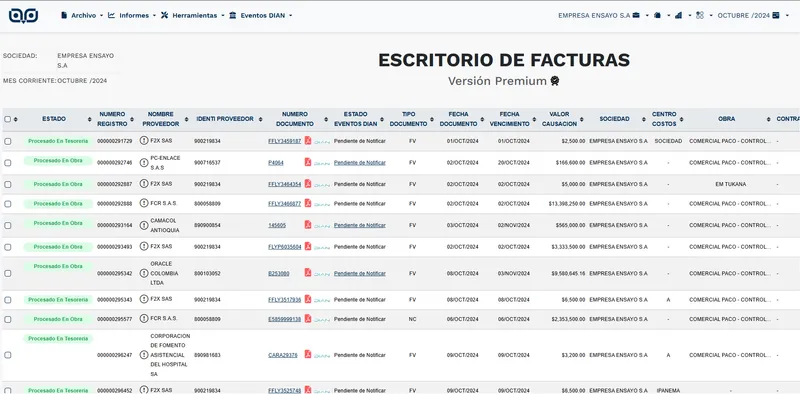The width and height of the screenshot is (800, 394).
Task: Open the PDF icon next to FFLY3464354
Action: click(x=308, y=184)
